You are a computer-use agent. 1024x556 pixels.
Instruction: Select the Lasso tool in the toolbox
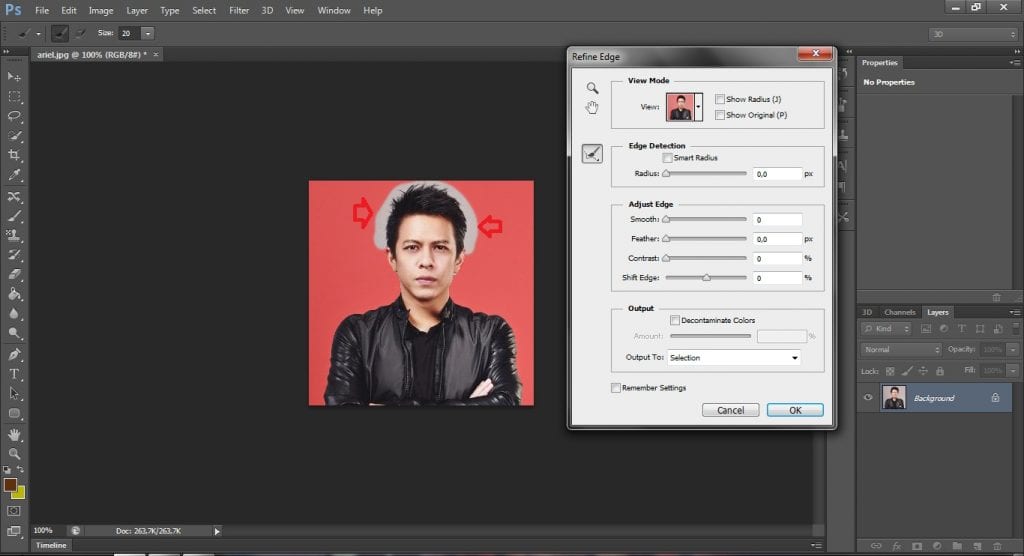tap(15, 116)
